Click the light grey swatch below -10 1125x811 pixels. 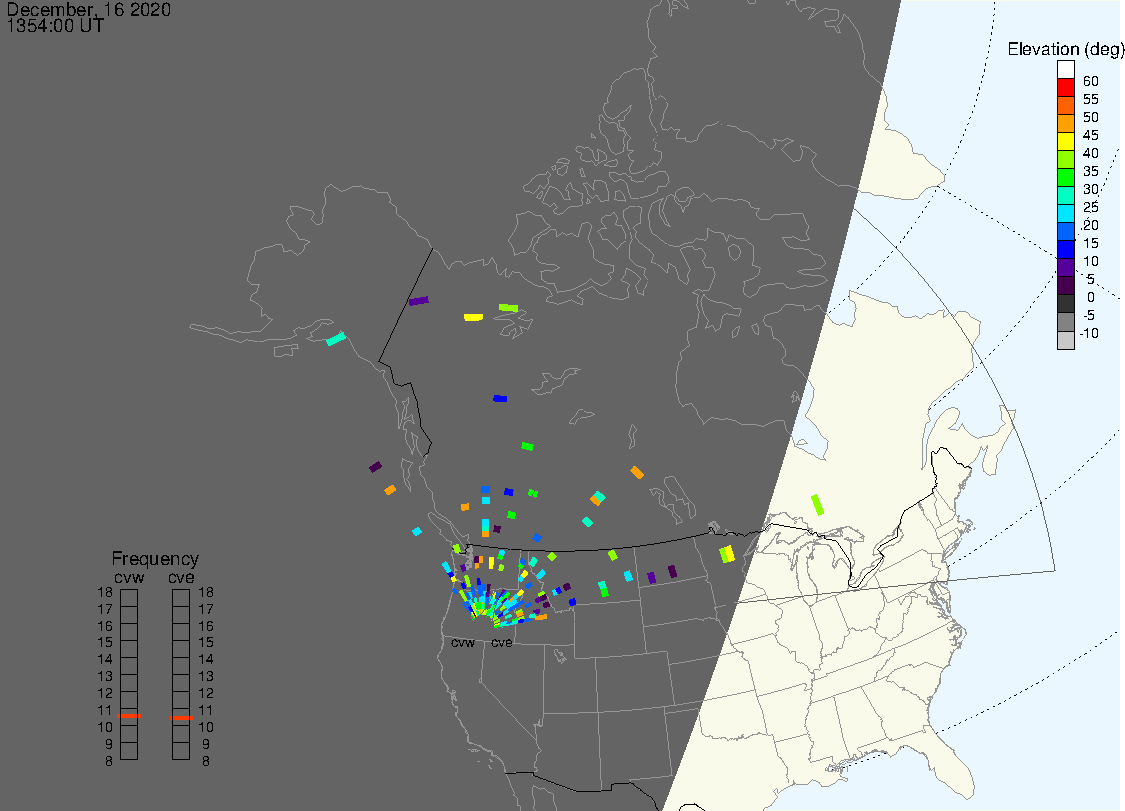[x=1065, y=340]
